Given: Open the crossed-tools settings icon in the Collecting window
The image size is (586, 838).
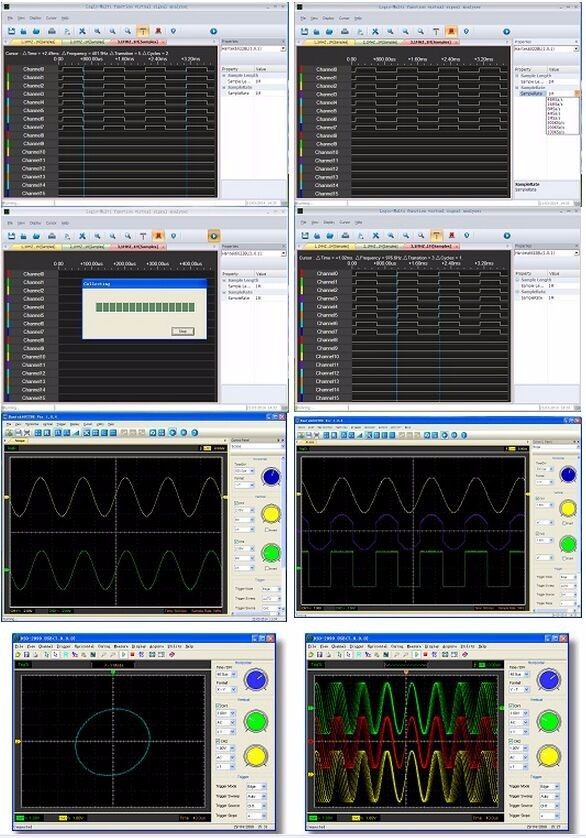Looking at the screenshot, I should pyautogui.click(x=82, y=236).
